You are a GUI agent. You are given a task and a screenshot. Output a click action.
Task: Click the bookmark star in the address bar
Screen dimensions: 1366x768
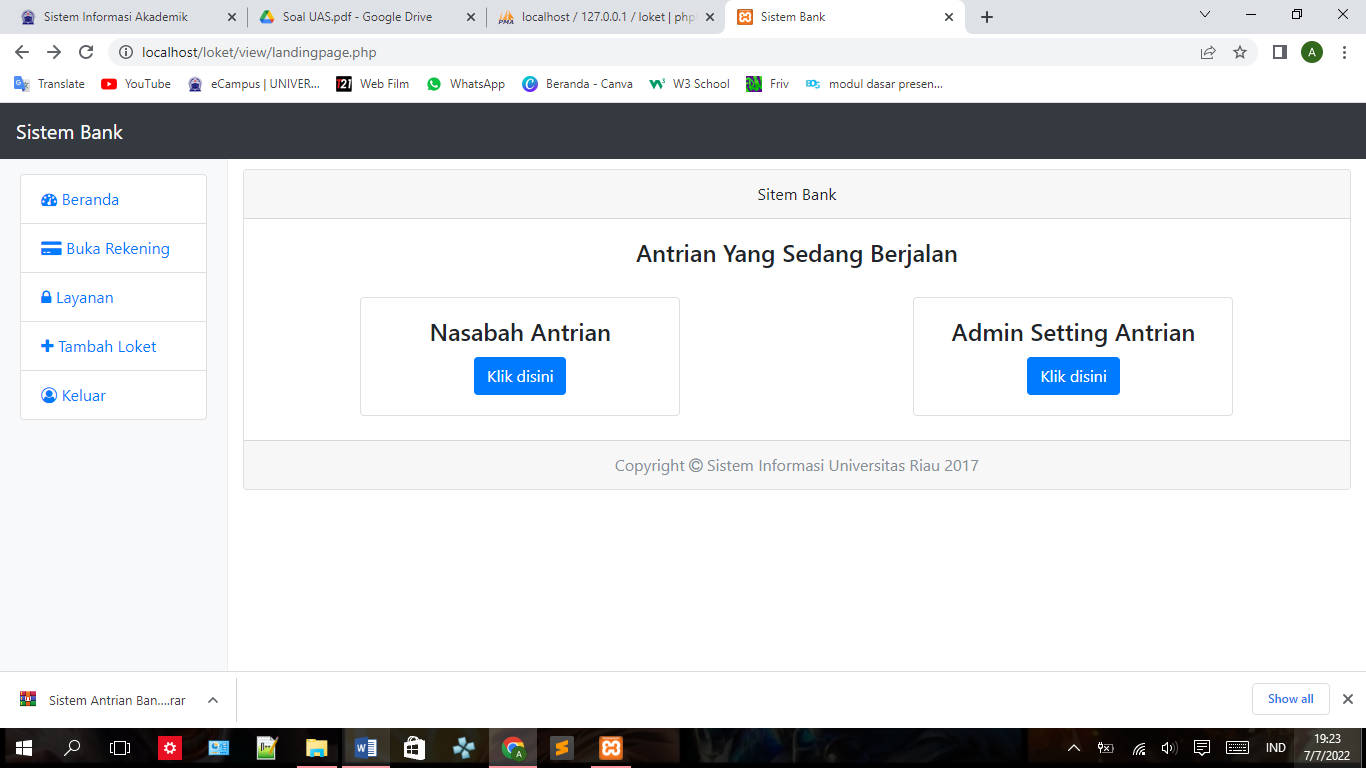(x=1240, y=52)
